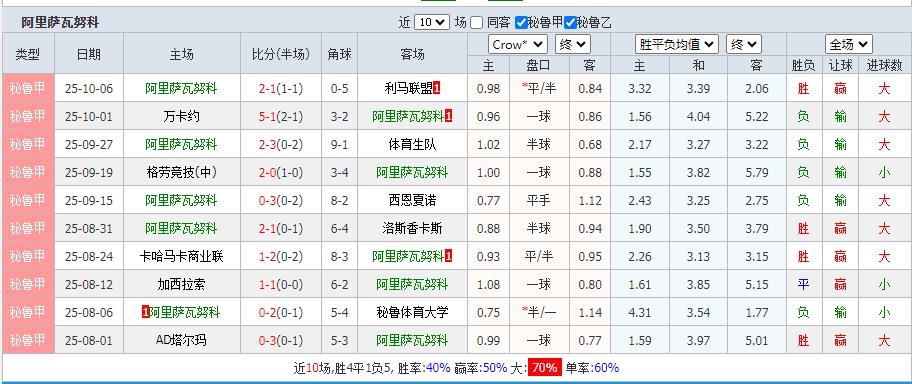The image size is (912, 384).
Task: Click score 2-0(1-0) in 格劳竞技 row
Action: [281, 173]
